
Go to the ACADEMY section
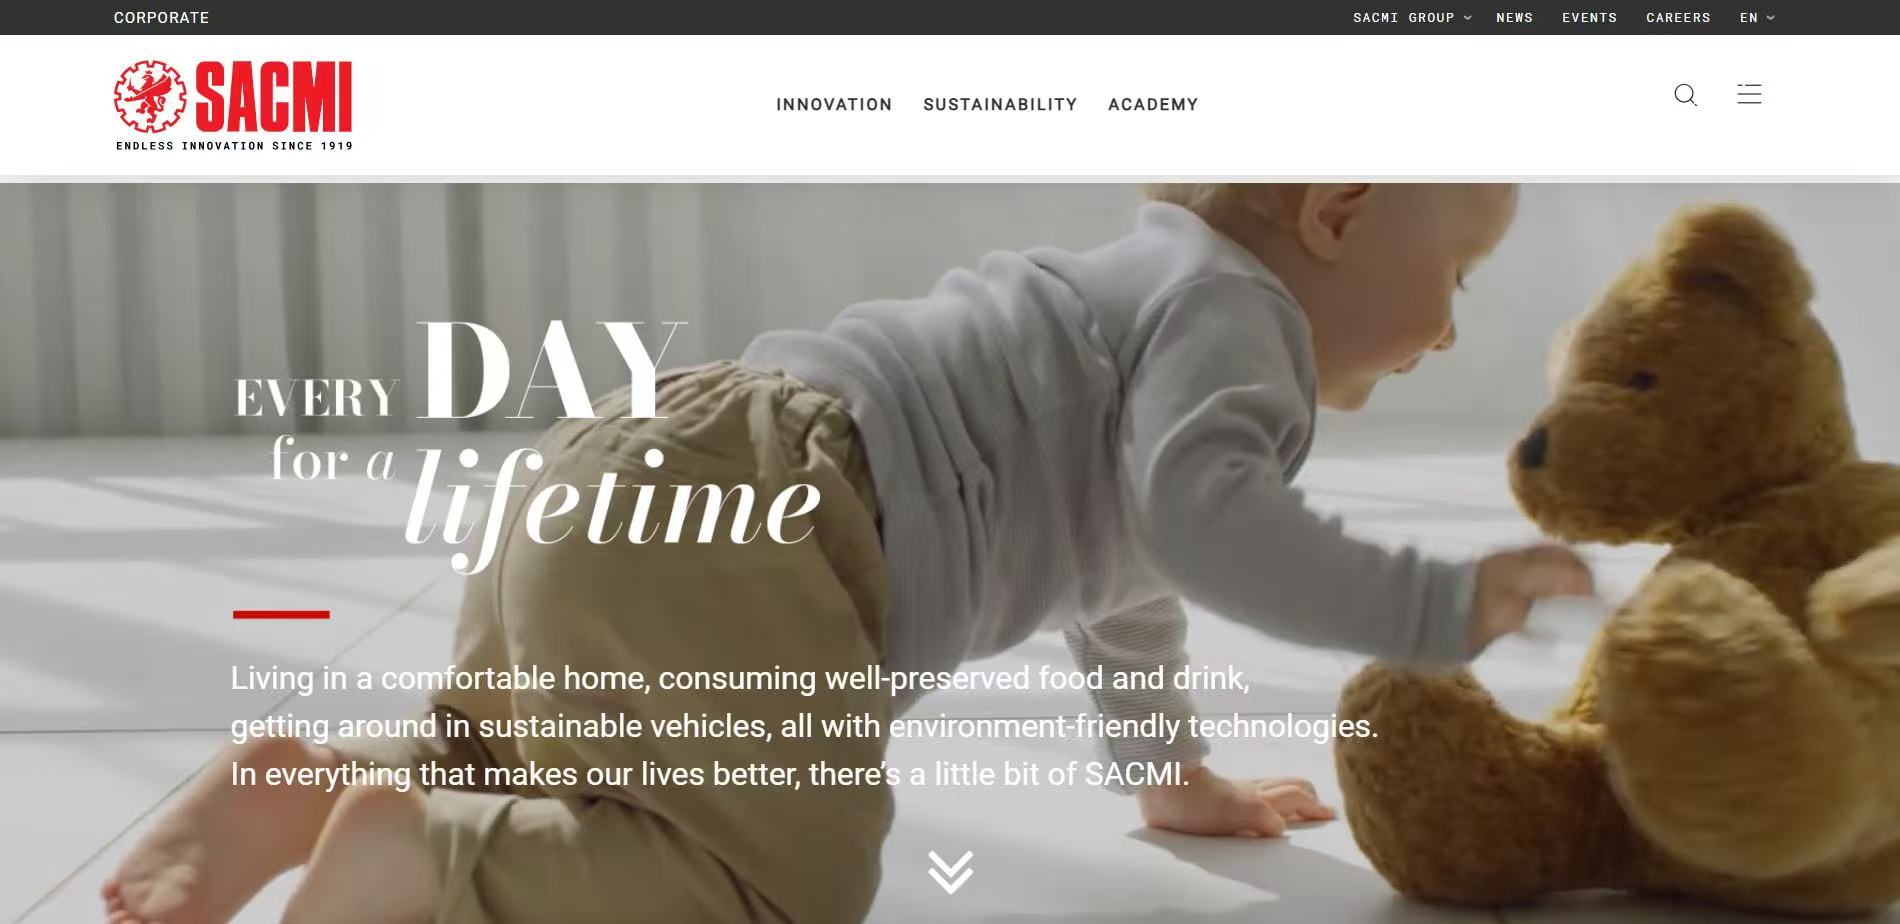point(1153,104)
